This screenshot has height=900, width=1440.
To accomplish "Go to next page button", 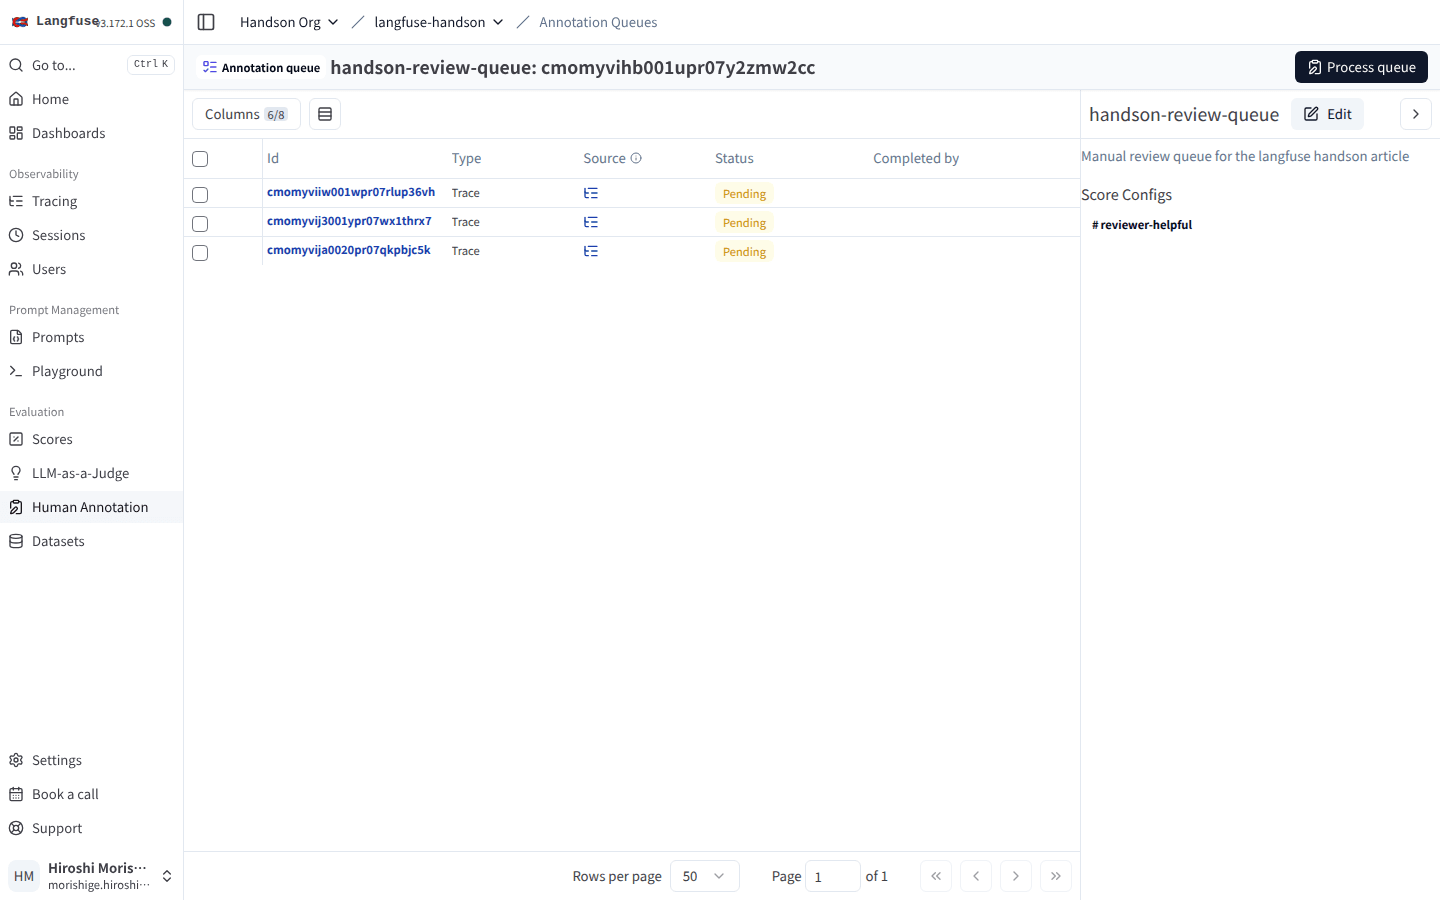I will tap(1016, 876).
